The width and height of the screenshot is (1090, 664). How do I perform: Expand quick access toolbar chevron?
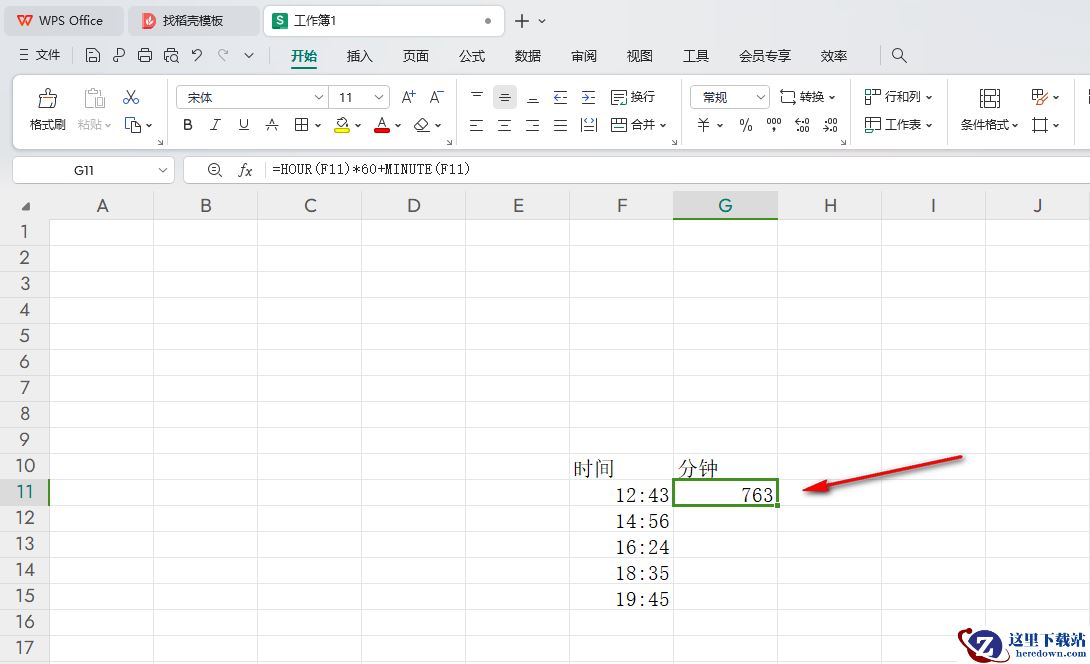click(x=249, y=55)
